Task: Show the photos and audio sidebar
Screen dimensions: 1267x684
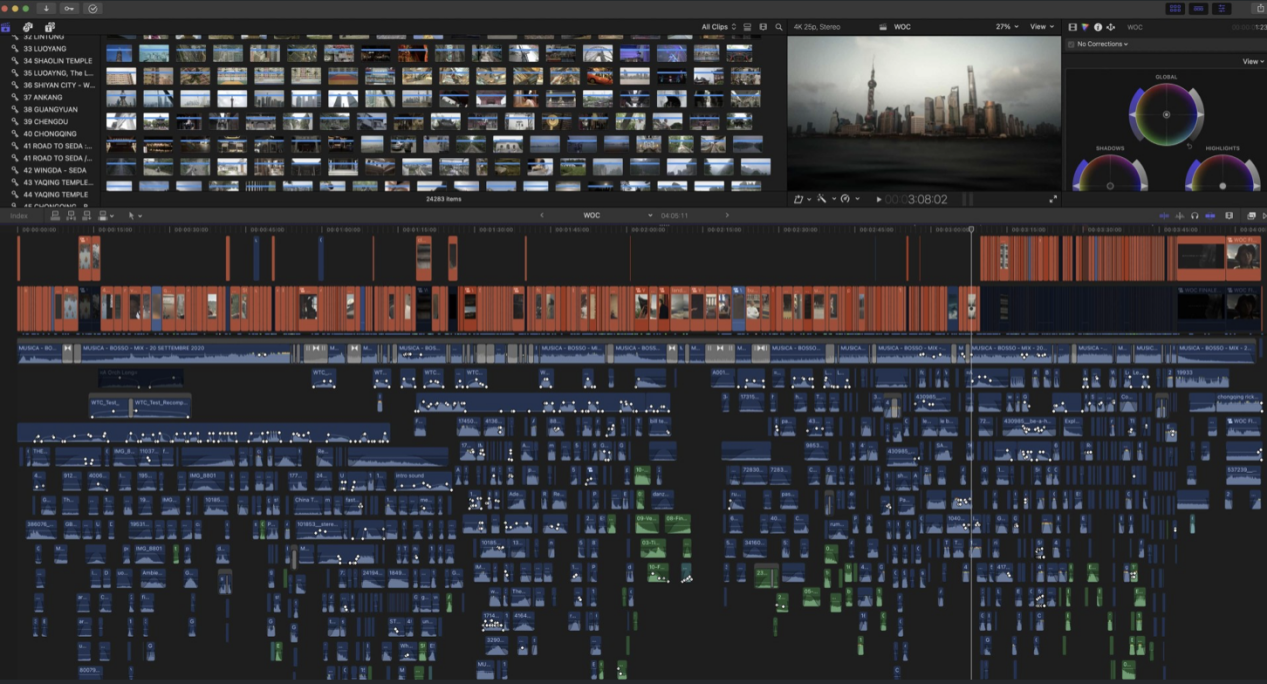Action: [28, 27]
